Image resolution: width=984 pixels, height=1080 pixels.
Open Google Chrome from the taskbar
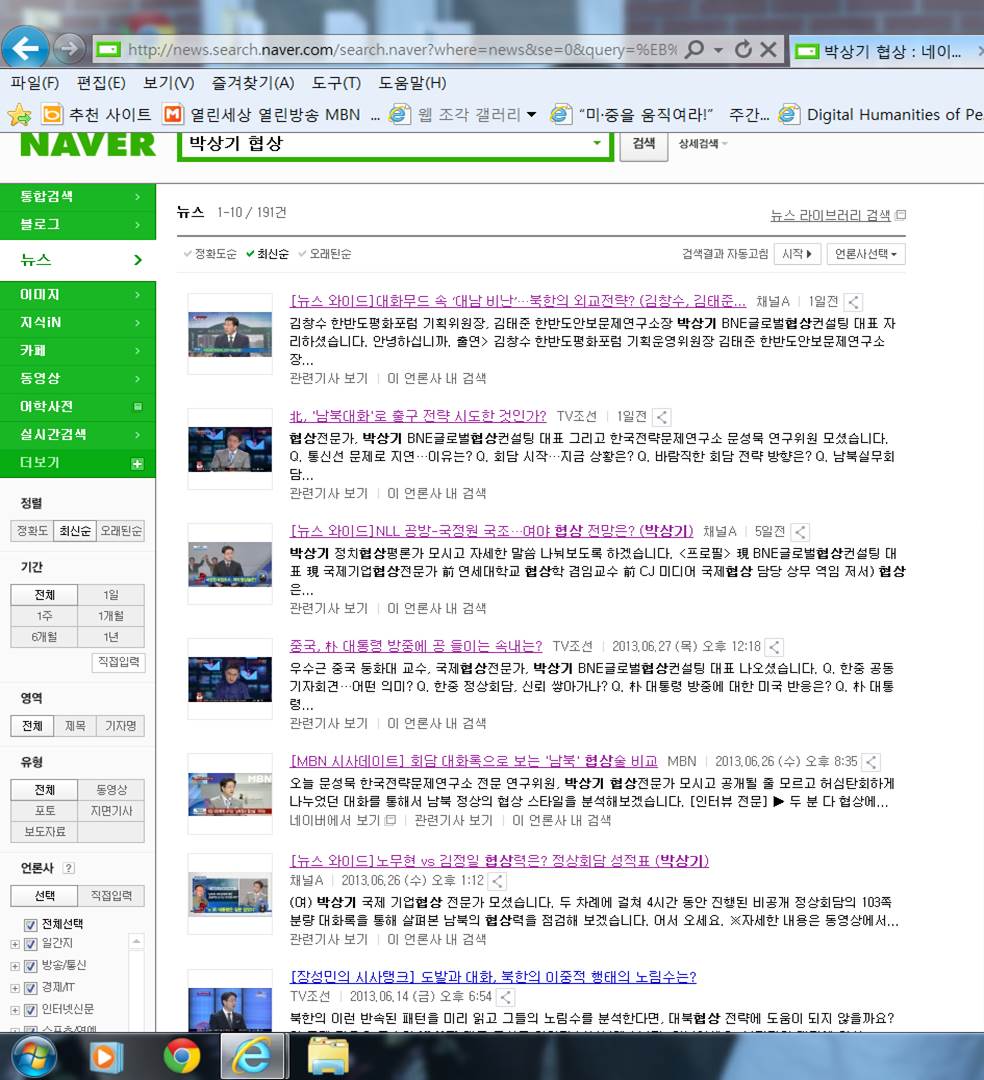[x=181, y=1056]
